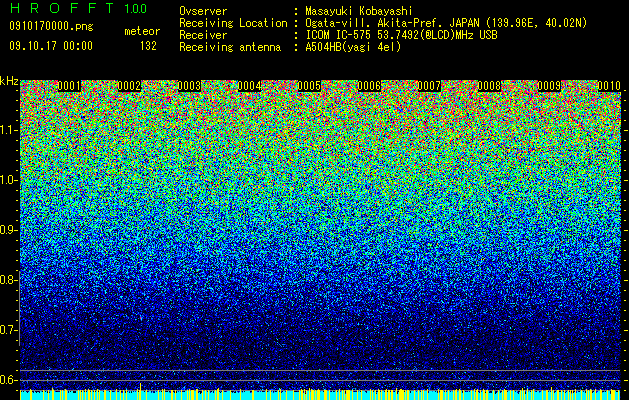Click the 09.10.17 00:00 timestamp
Viewport: 629px width, 400px height.
click(x=51, y=46)
